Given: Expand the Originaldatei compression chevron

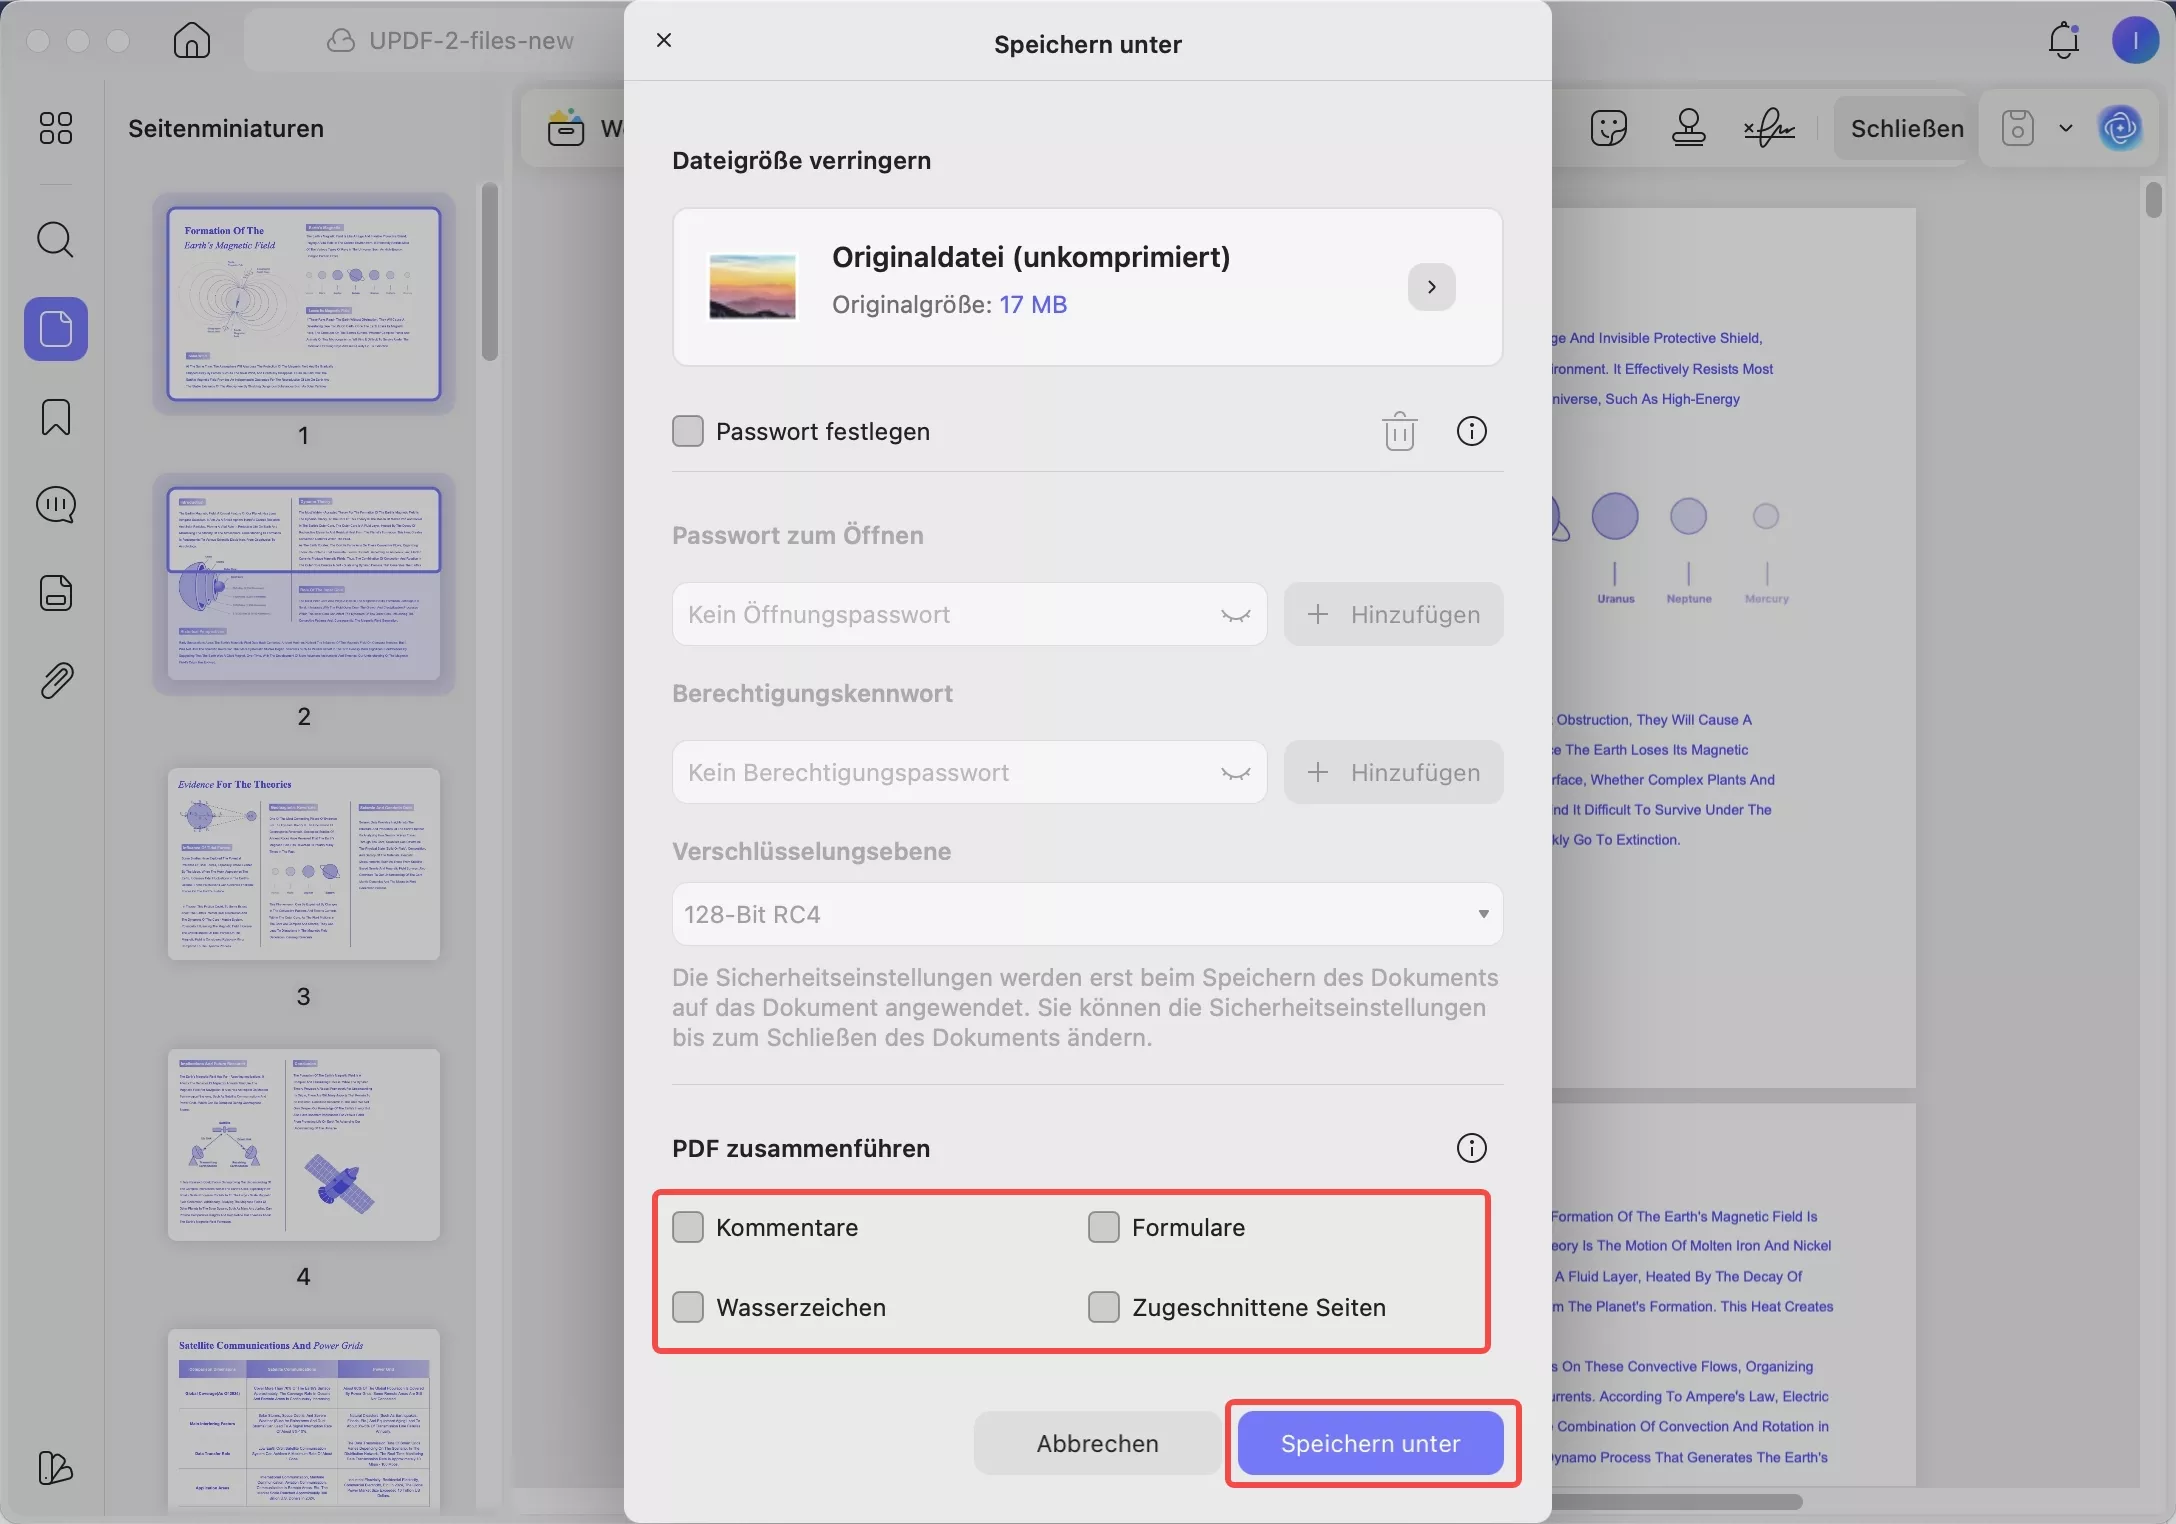Looking at the screenshot, I should click(x=1432, y=287).
